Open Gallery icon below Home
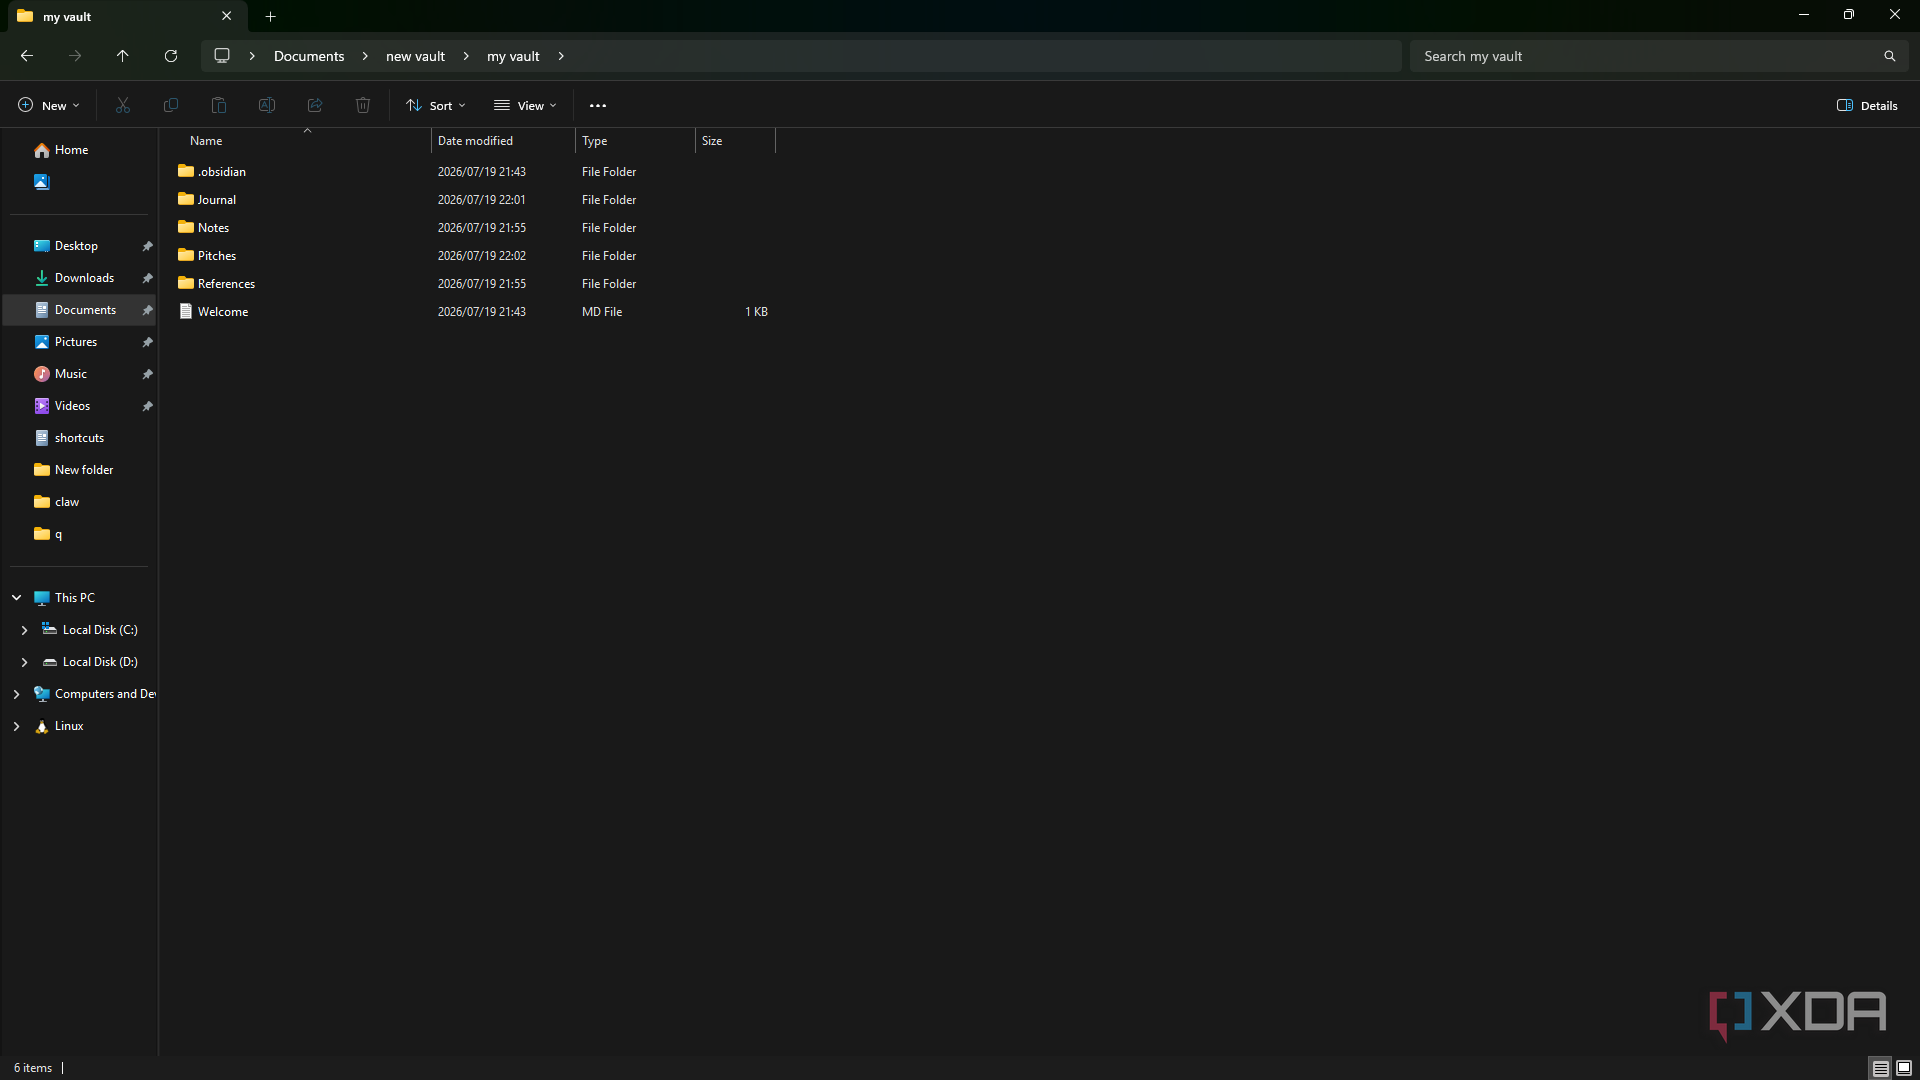 [42, 182]
